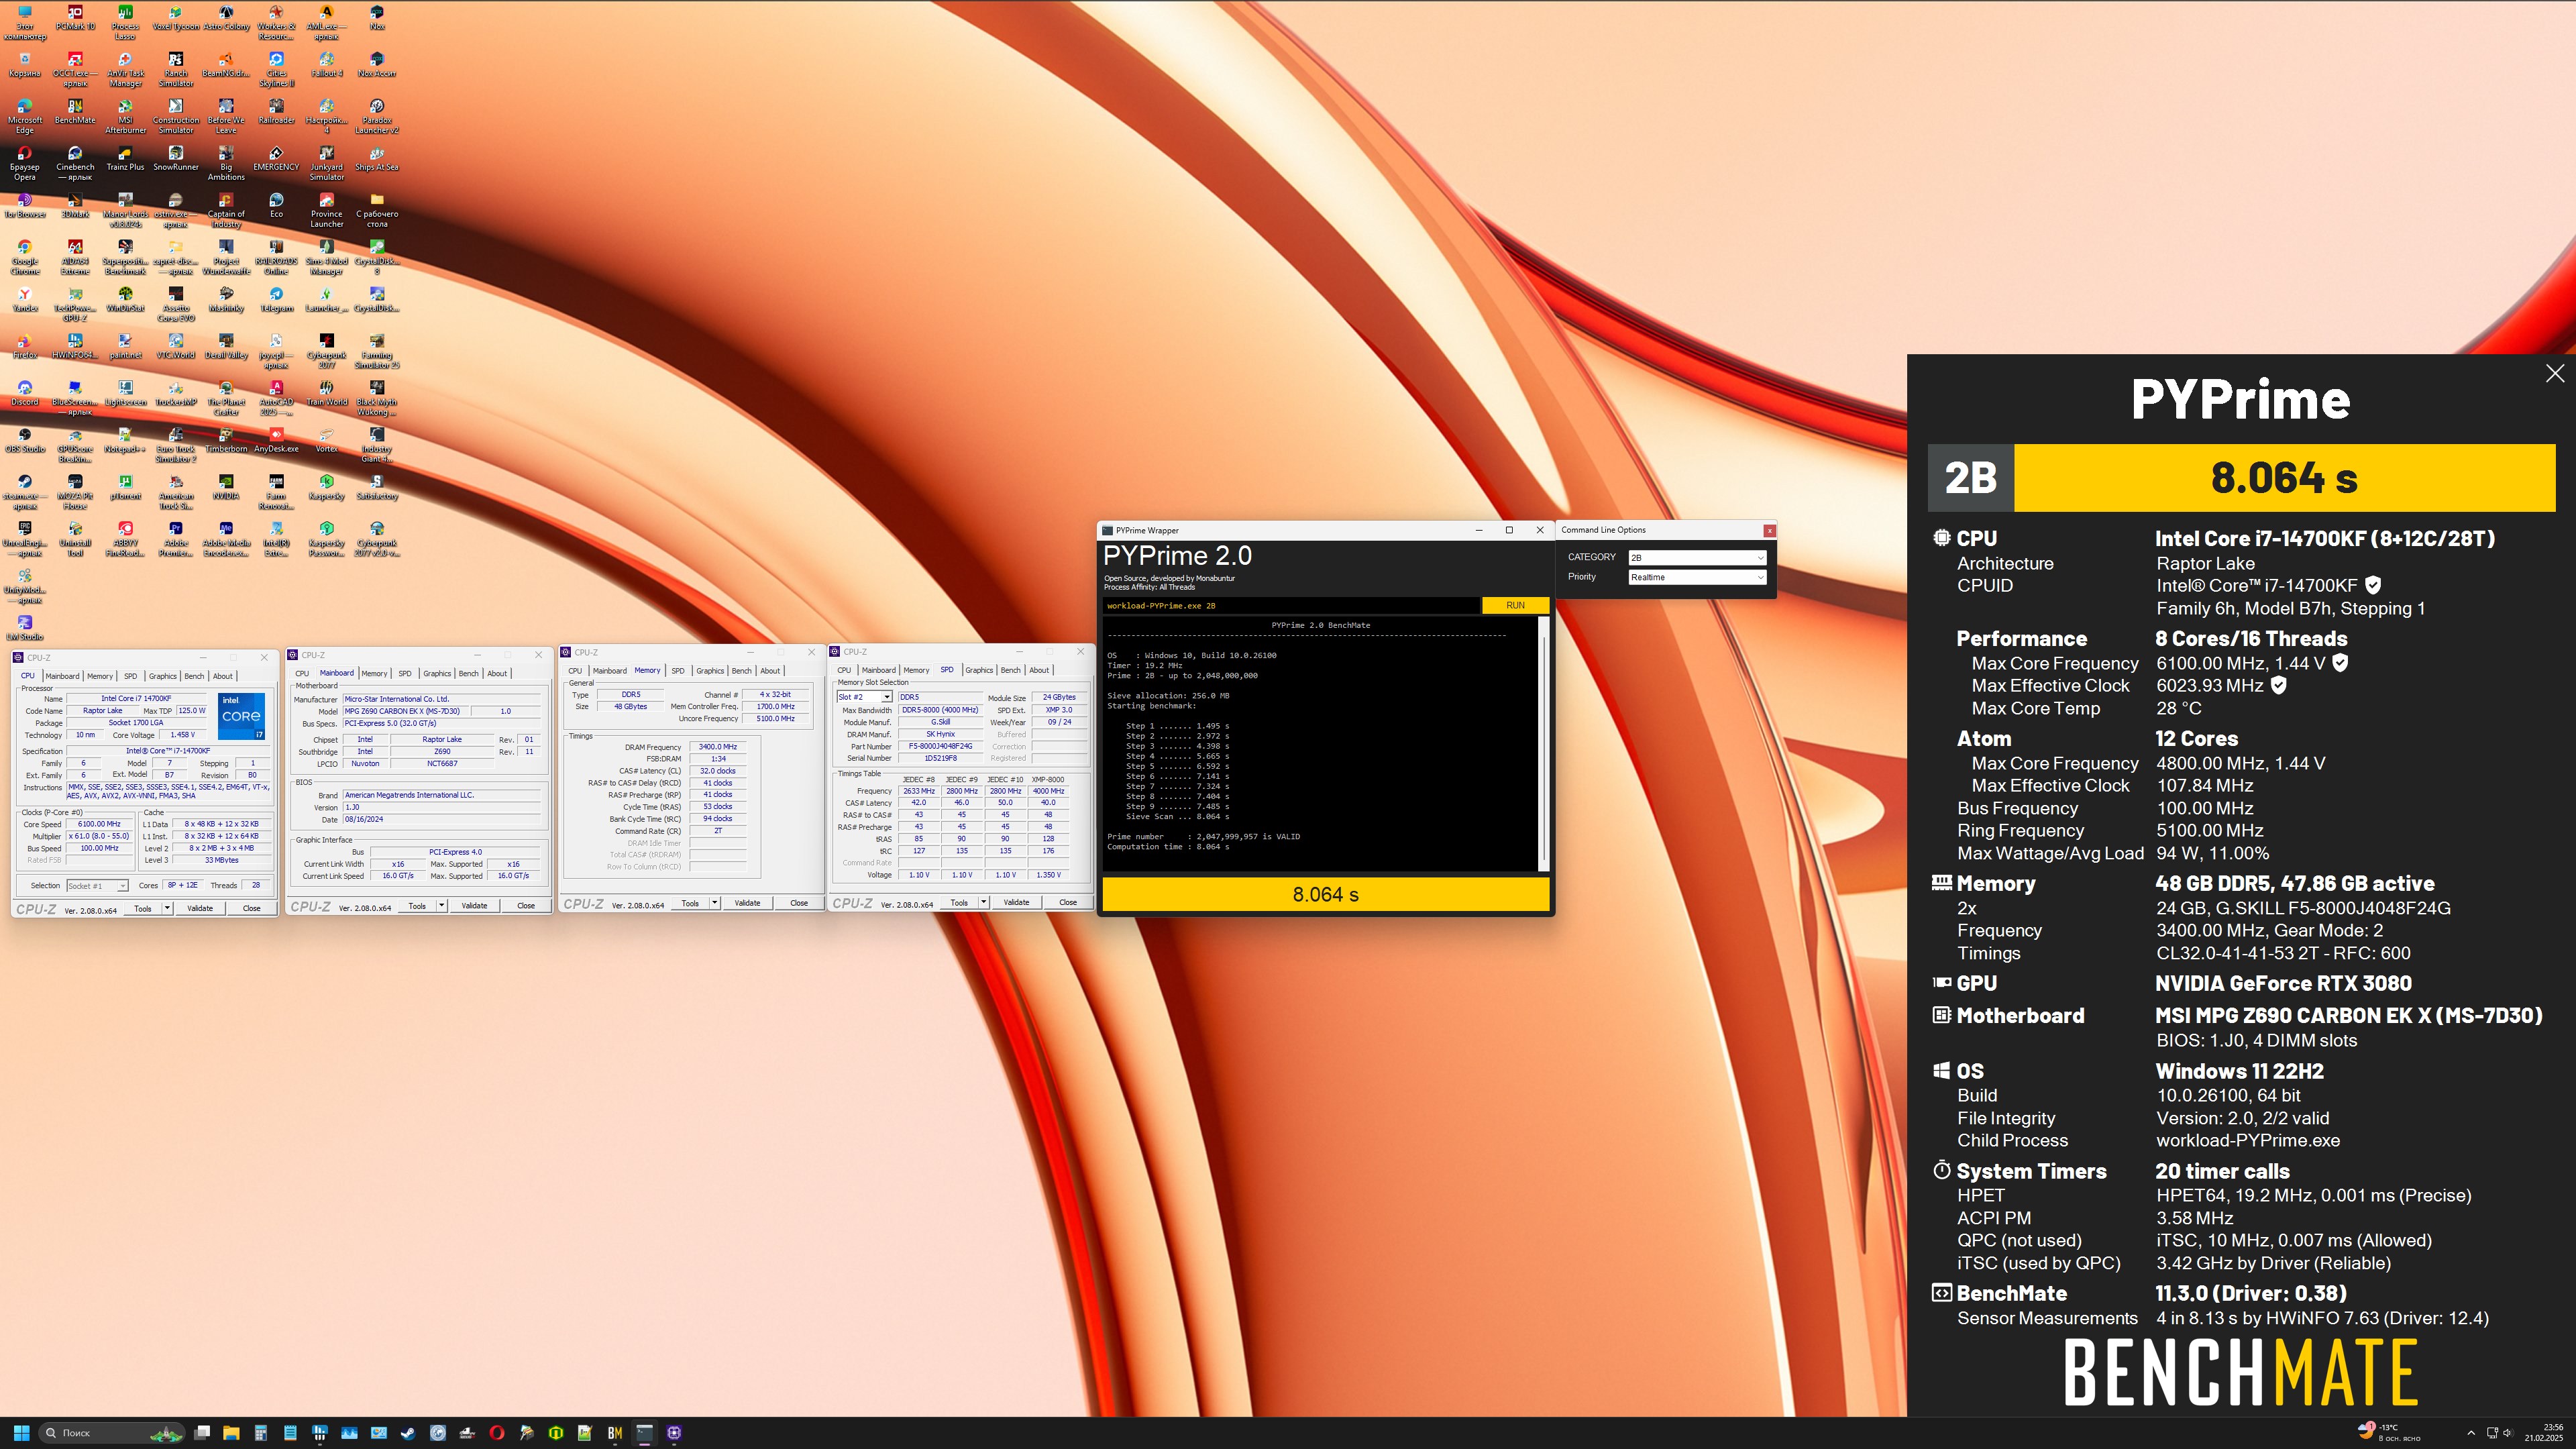Open the Discord desktop icon
Image resolution: width=2576 pixels, height=1449 pixels.
tap(25, 393)
